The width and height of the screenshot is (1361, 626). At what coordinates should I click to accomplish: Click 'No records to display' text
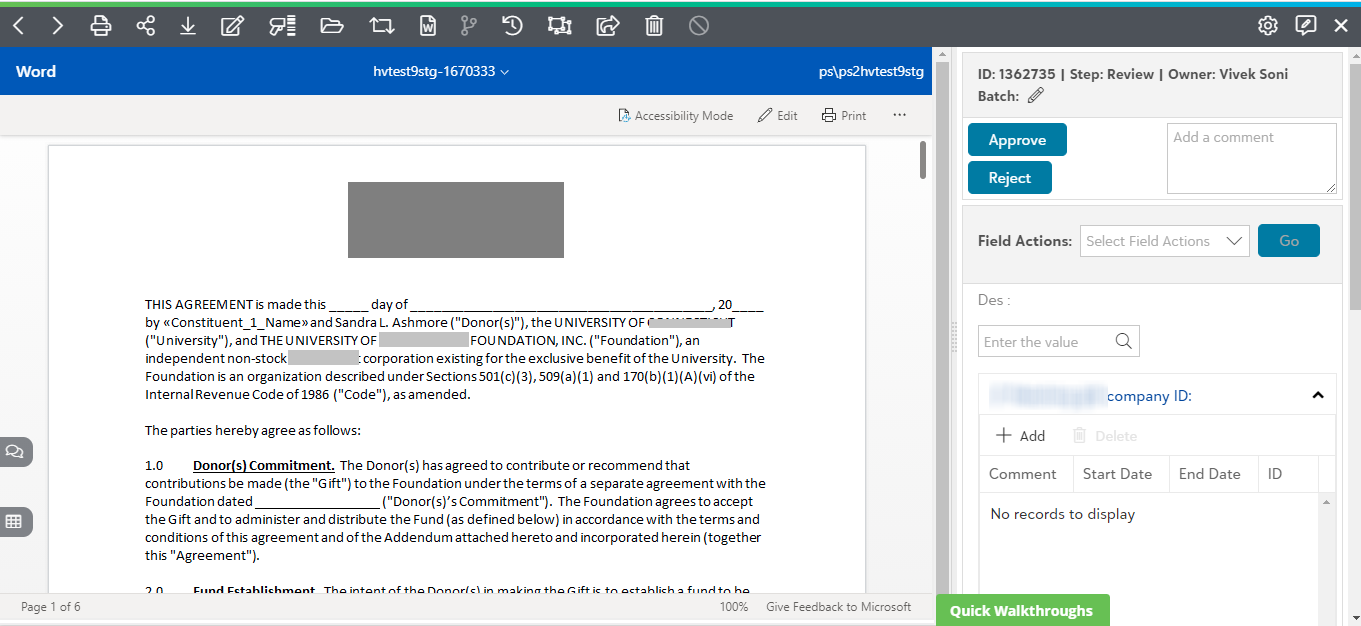tap(1063, 514)
